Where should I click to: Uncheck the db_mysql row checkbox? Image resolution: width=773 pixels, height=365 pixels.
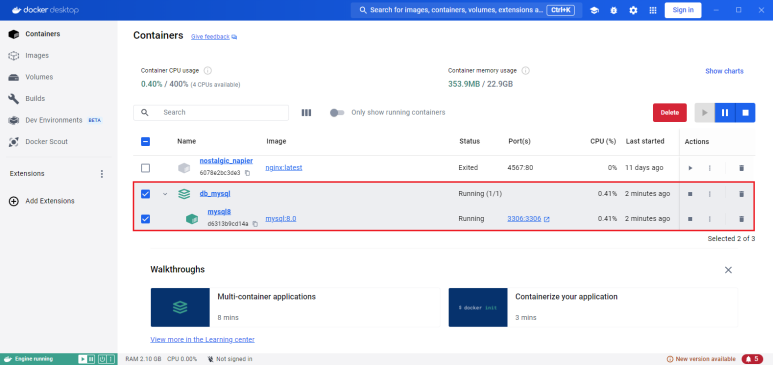pos(145,194)
